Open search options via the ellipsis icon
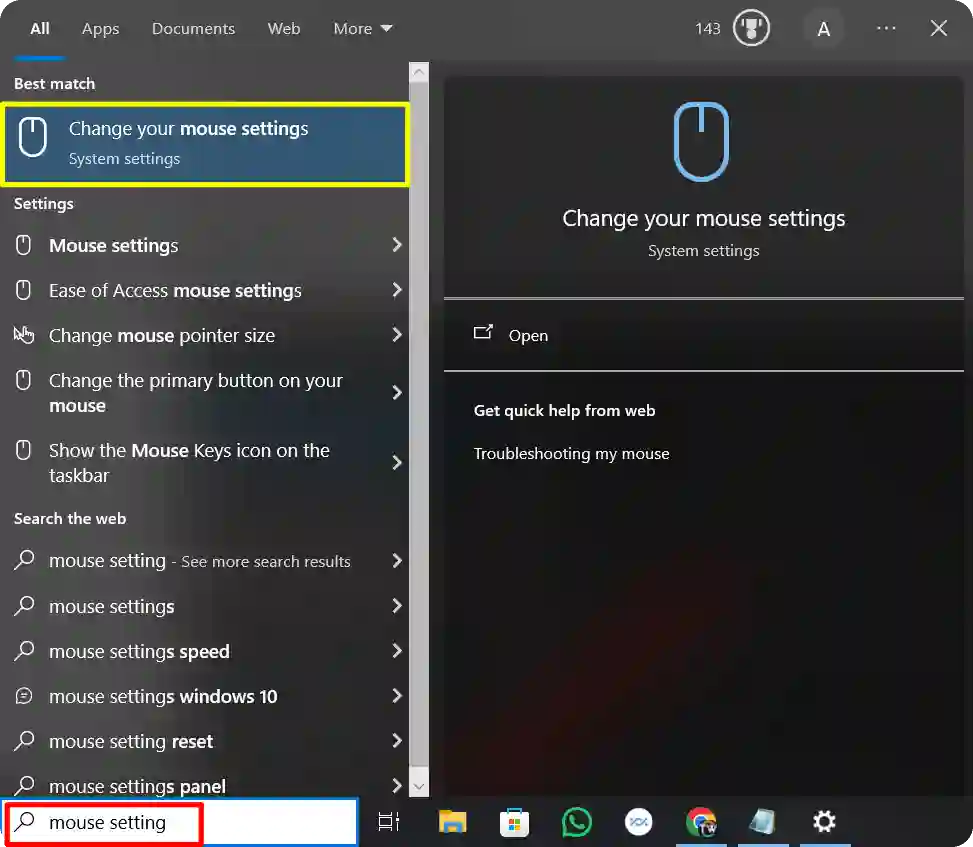 coord(886,28)
